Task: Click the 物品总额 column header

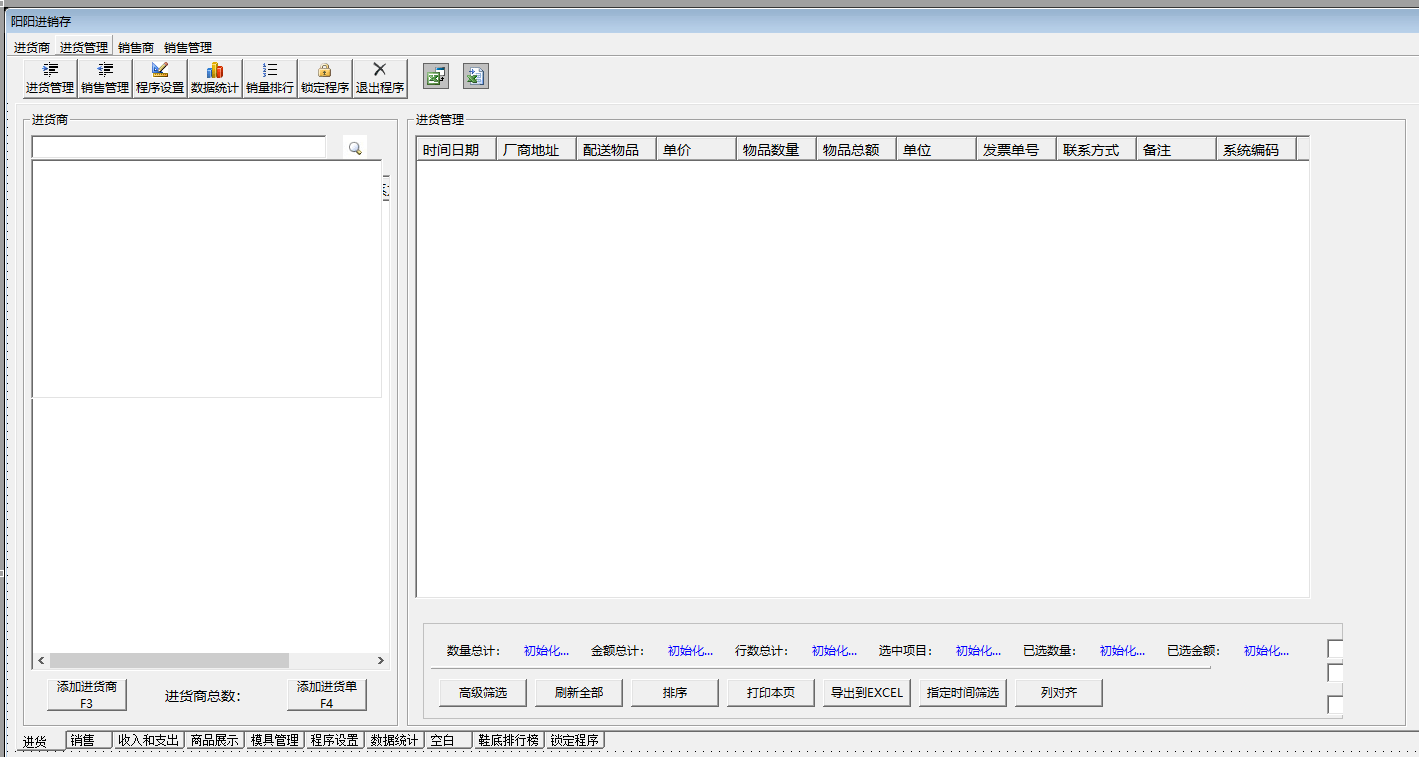Action: (x=855, y=150)
